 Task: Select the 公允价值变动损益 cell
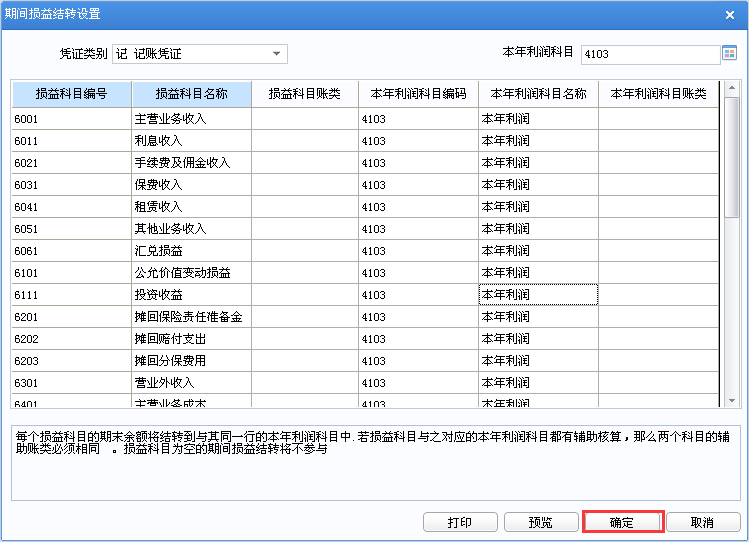(x=192, y=273)
